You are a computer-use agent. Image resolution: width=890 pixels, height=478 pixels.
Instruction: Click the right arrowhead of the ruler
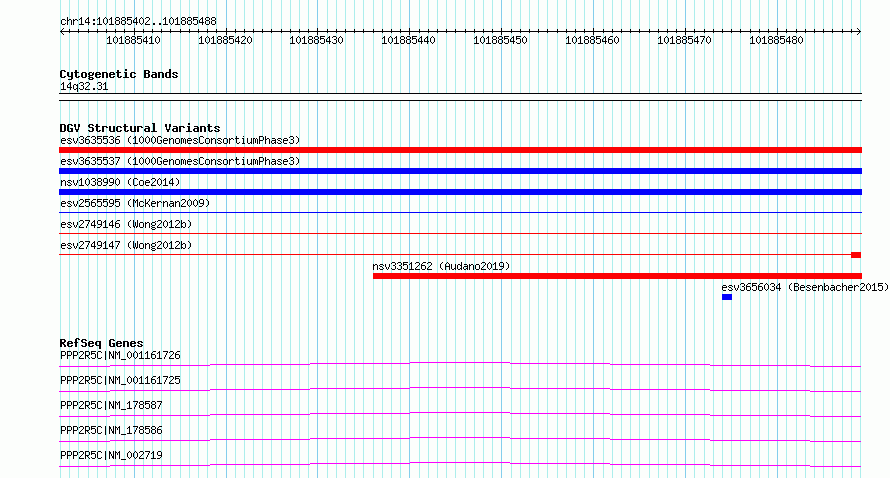(x=859, y=32)
